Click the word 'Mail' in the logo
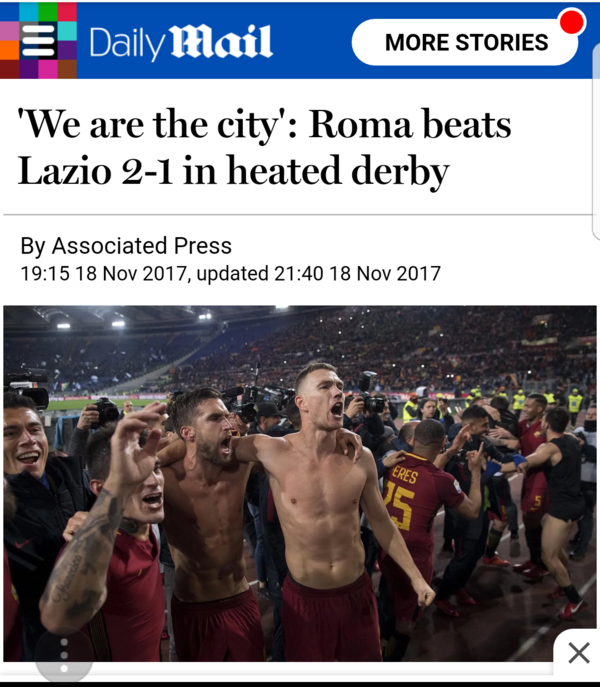The height and width of the screenshot is (687, 600). 221,41
